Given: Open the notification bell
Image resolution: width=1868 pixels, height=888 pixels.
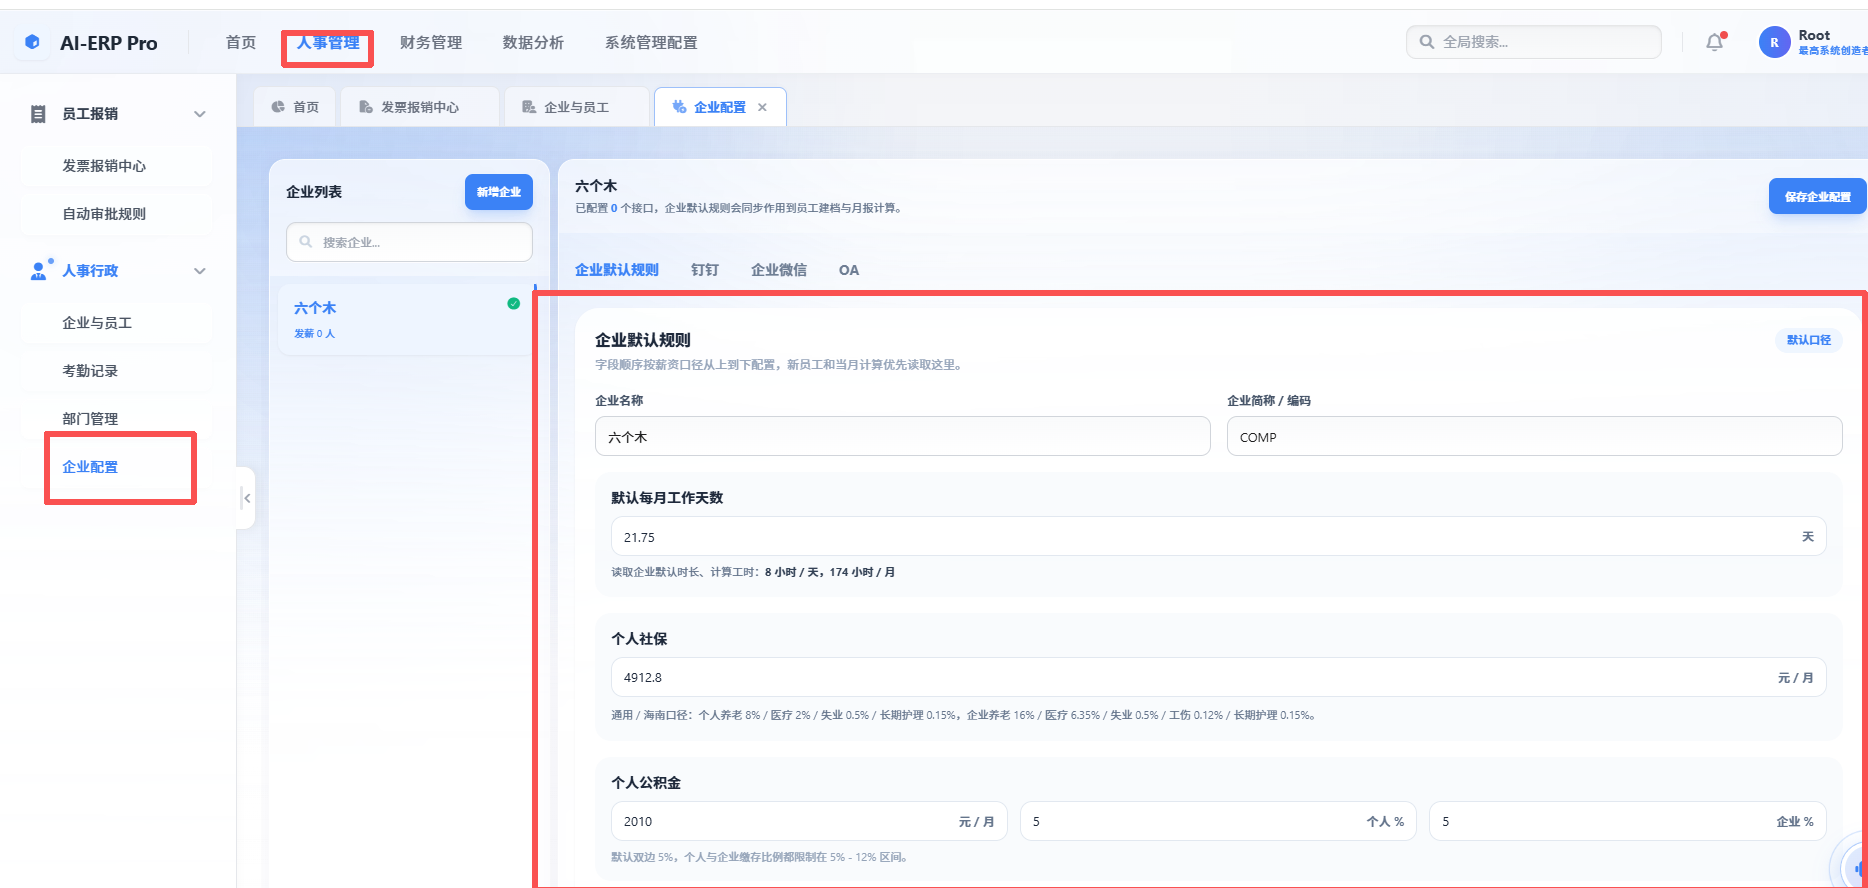Looking at the screenshot, I should coord(1715,42).
